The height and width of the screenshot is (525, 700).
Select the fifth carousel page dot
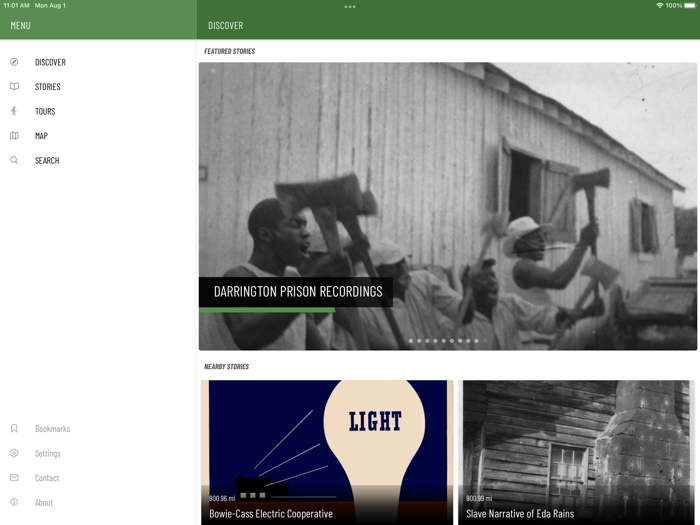(x=444, y=341)
